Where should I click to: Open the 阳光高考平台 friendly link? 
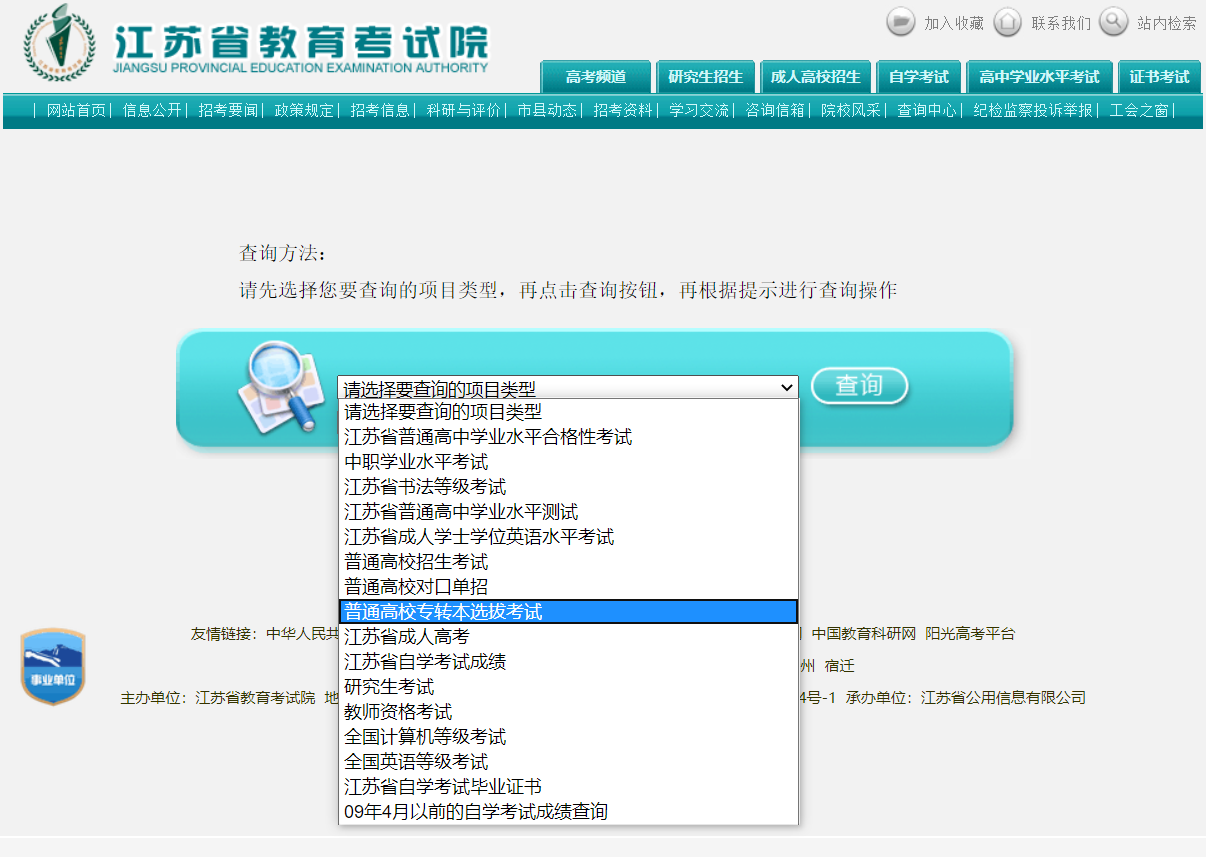pyautogui.click(x=970, y=634)
